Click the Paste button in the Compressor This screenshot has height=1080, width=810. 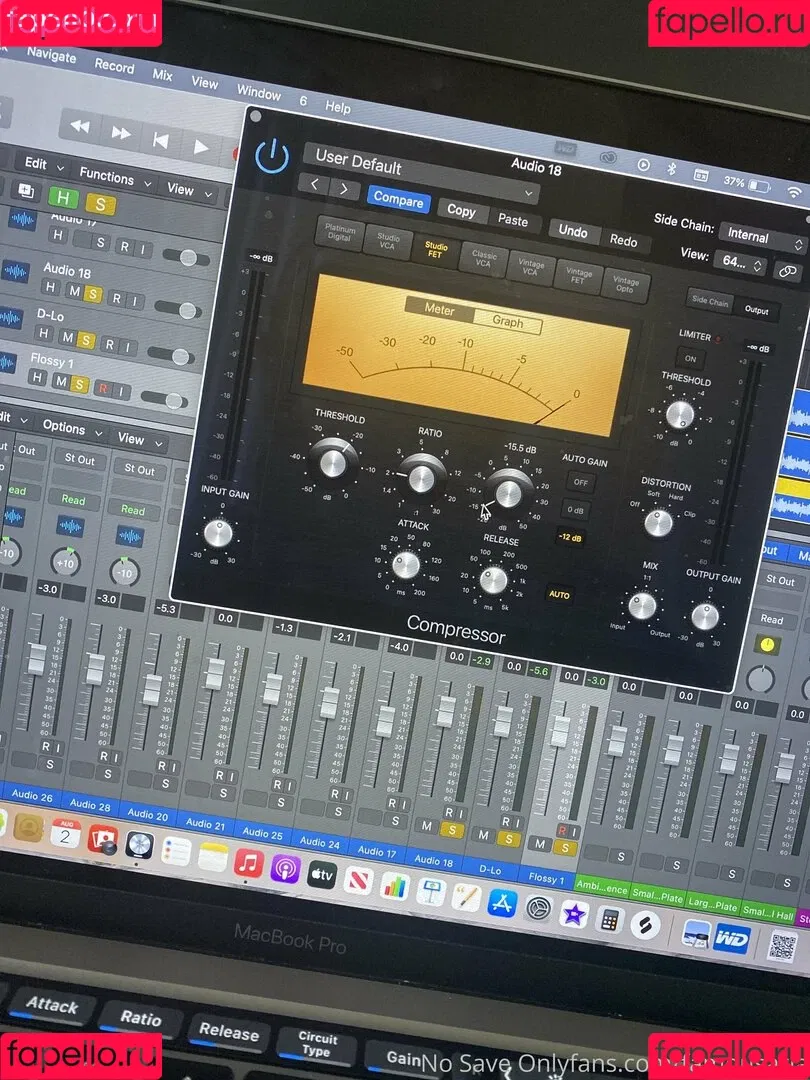click(512, 220)
